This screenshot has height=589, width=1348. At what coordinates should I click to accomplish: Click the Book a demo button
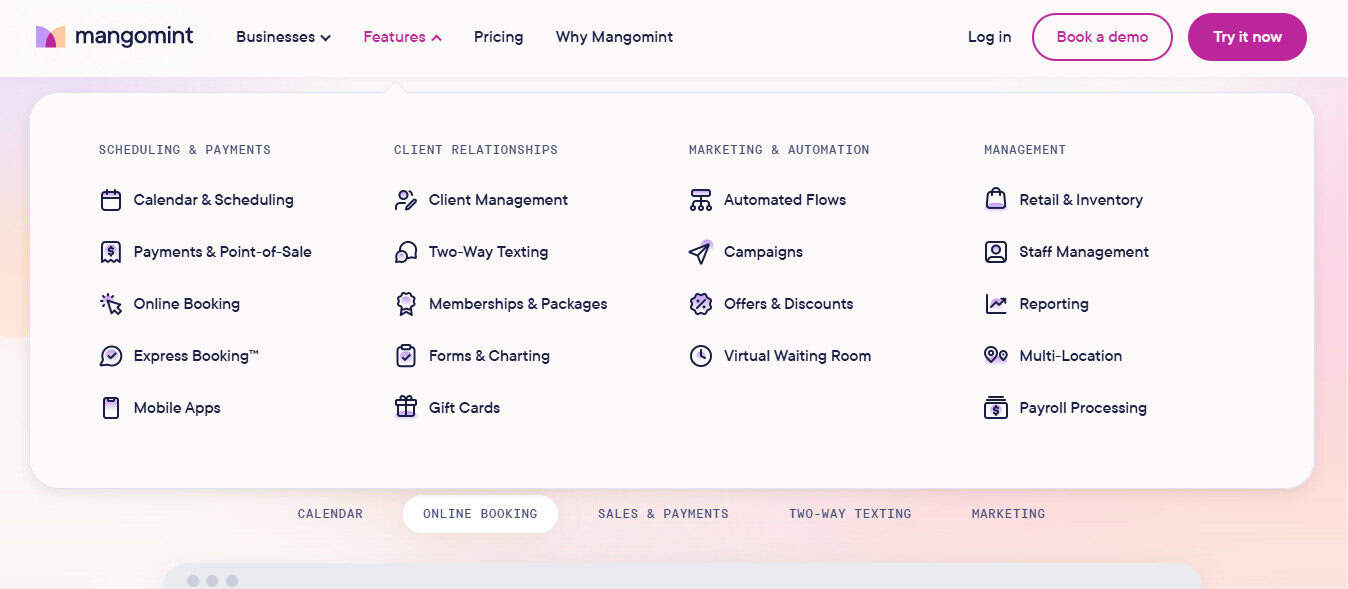point(1102,37)
